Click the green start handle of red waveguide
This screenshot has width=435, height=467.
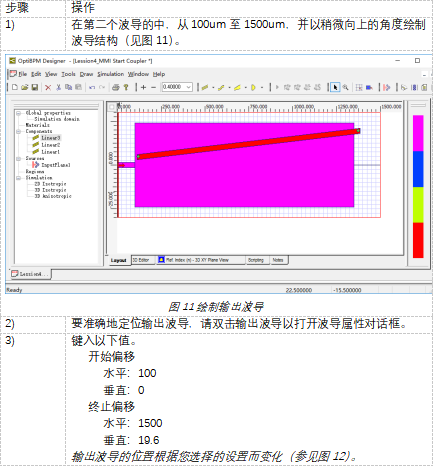pyautogui.click(x=138, y=156)
